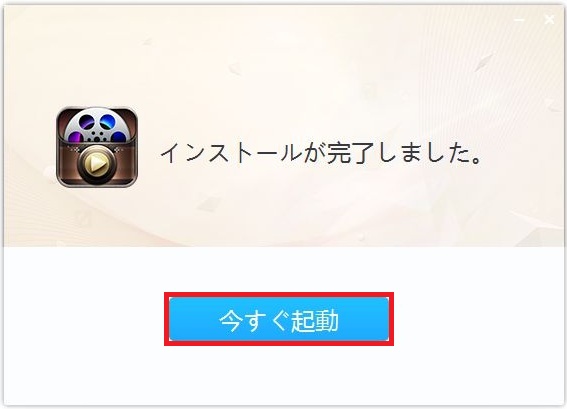Click the dash-shaped minimize icon at top right
This screenshot has height=409, width=567.
(x=520, y=20)
